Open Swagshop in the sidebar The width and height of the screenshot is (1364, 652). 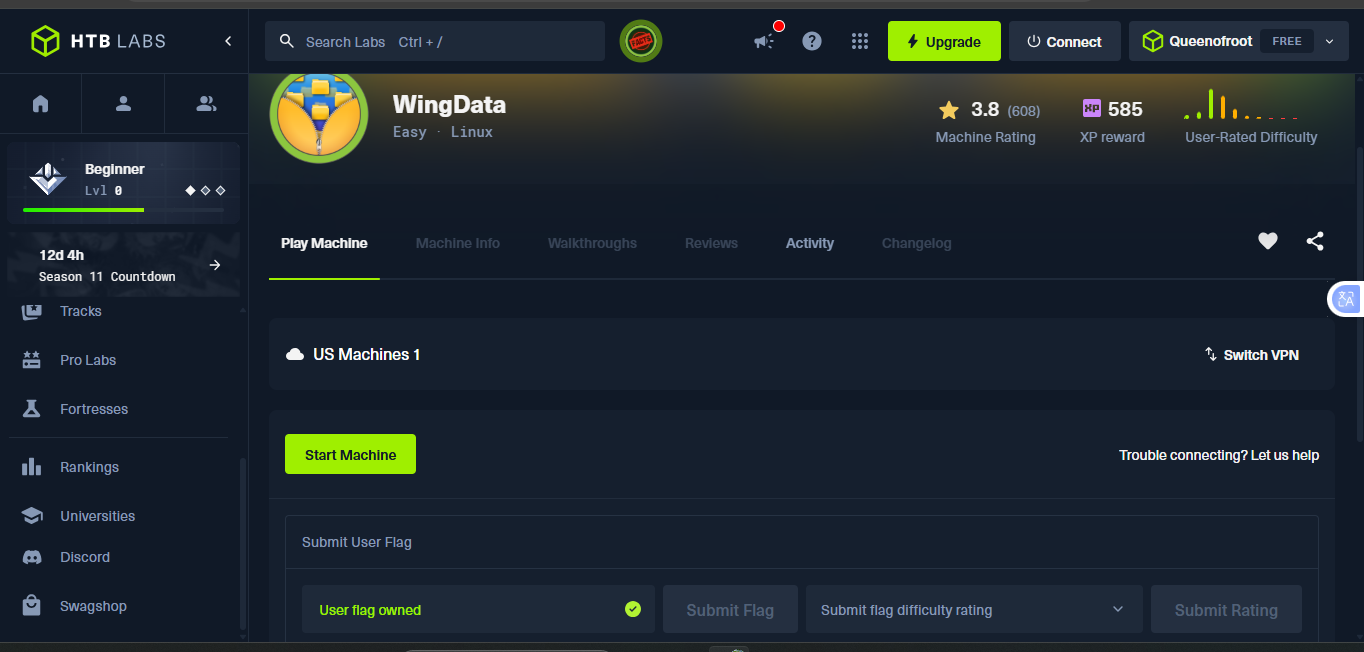click(x=93, y=606)
